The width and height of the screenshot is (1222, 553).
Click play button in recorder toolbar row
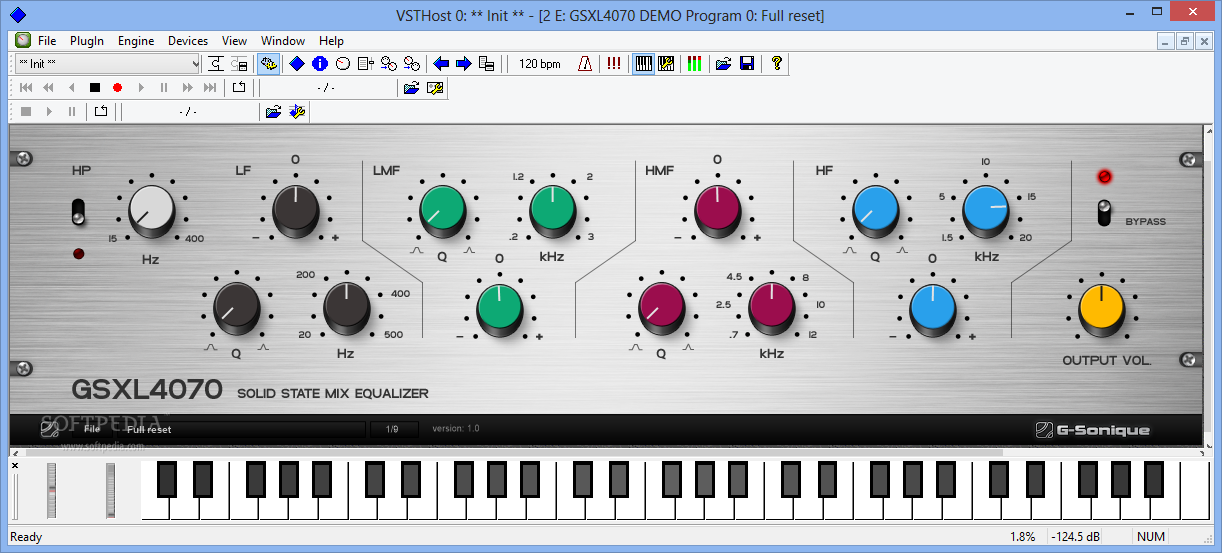(x=141, y=88)
